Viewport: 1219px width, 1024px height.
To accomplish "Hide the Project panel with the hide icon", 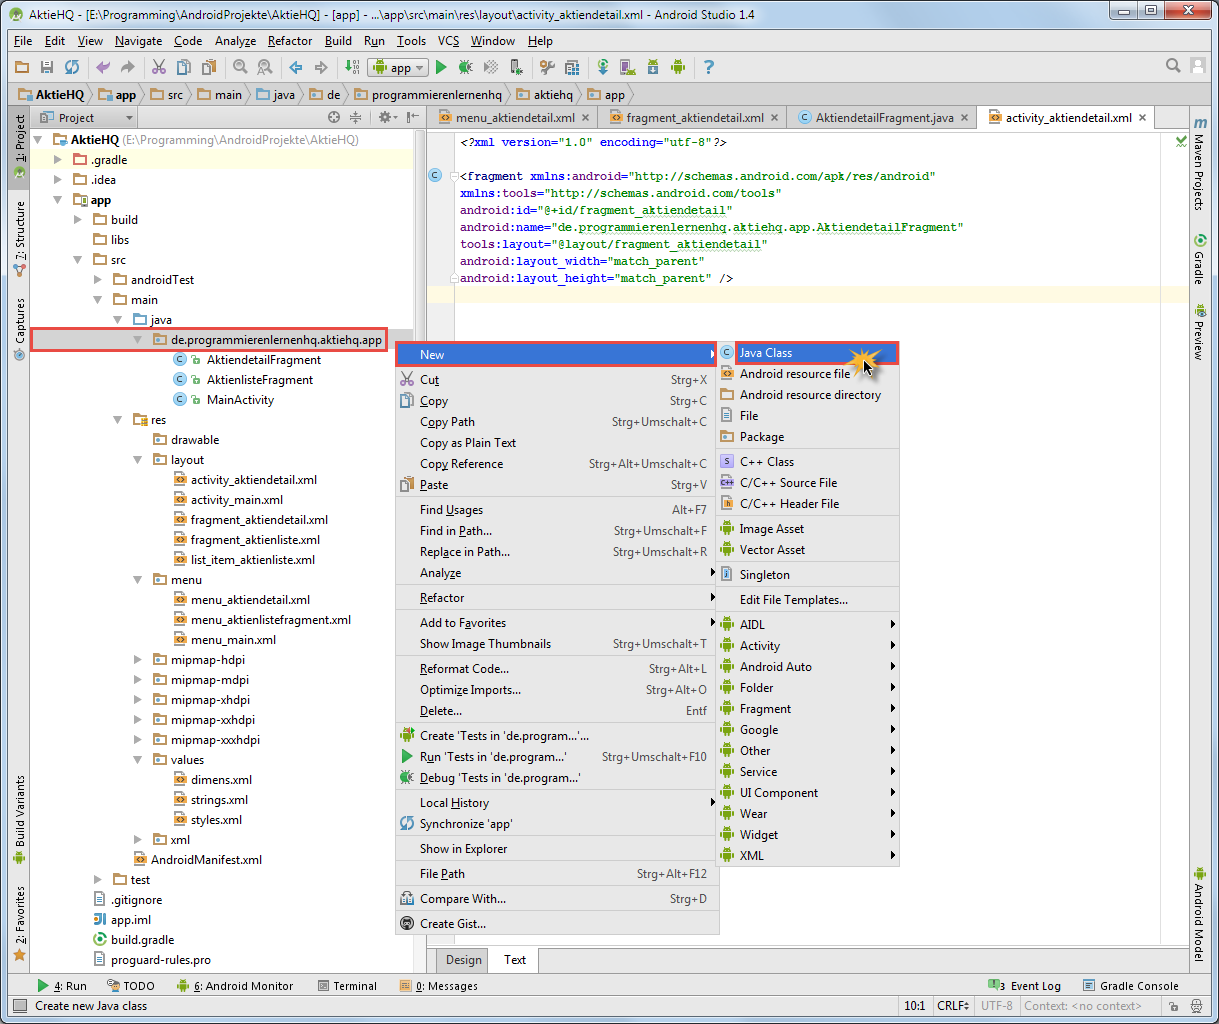I will click(410, 117).
